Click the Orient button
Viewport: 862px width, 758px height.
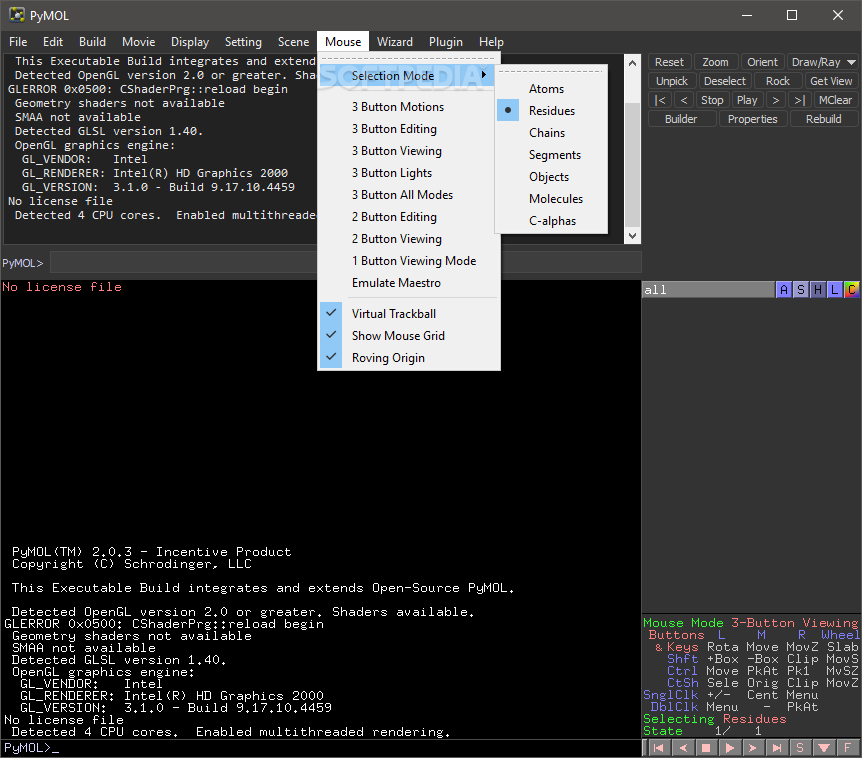click(762, 62)
